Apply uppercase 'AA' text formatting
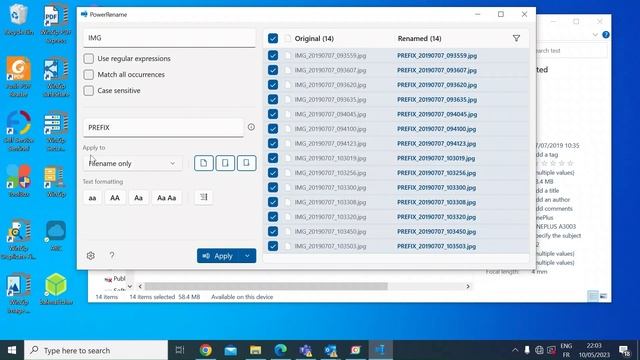640x360 pixels. [x=115, y=198]
